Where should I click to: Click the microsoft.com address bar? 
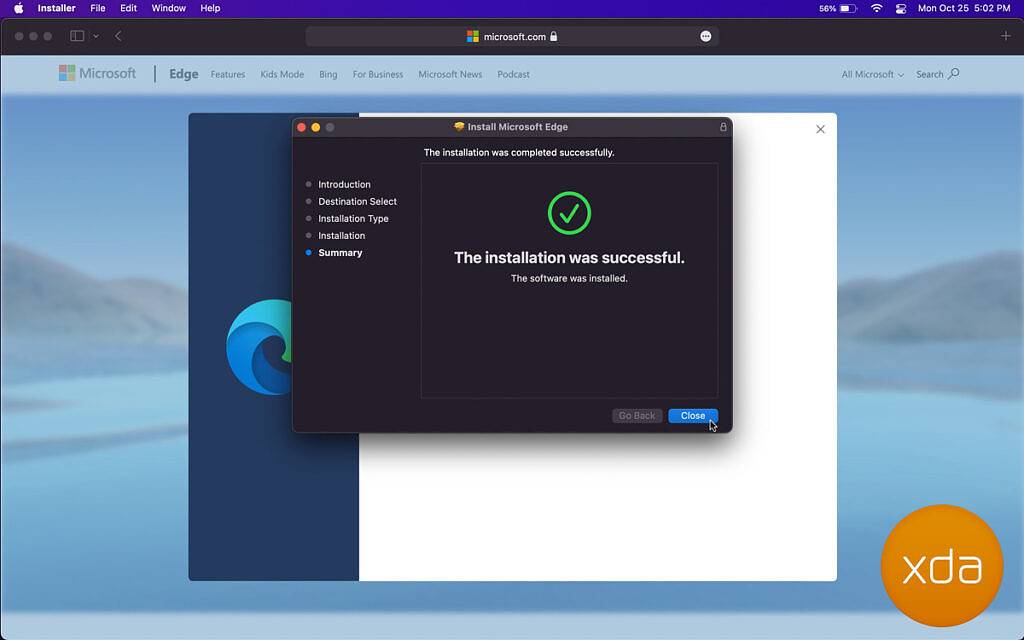[x=512, y=37]
